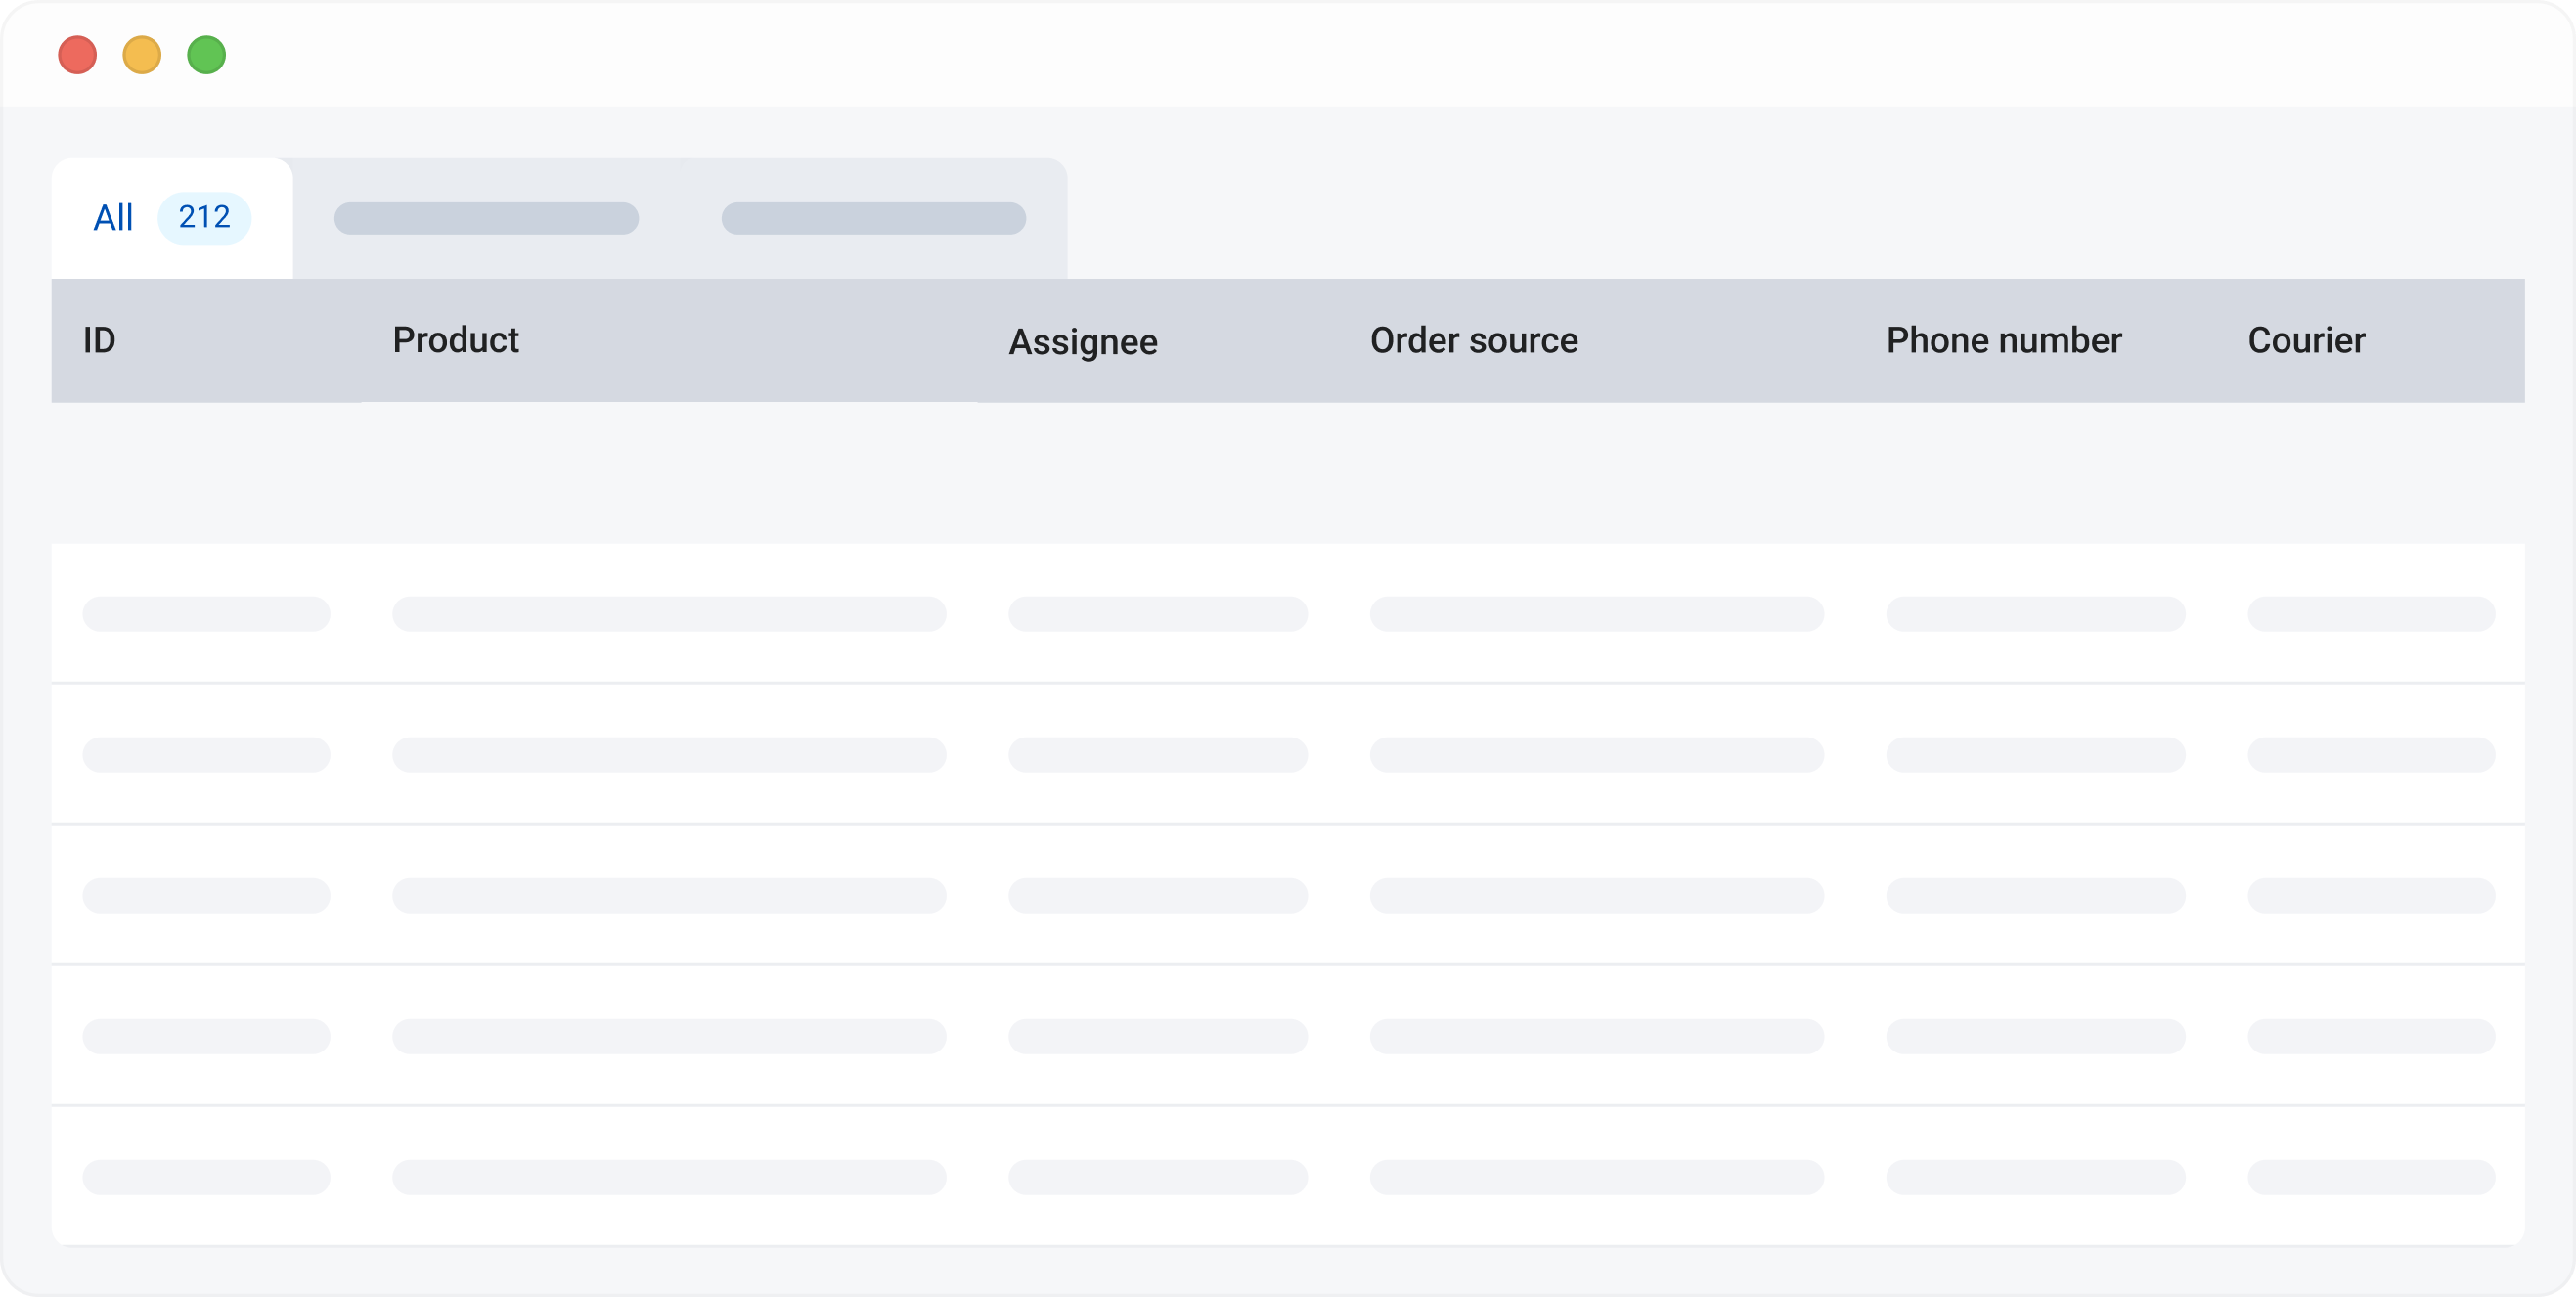Click the red close window button
The width and height of the screenshot is (2576, 1297).
point(77,55)
